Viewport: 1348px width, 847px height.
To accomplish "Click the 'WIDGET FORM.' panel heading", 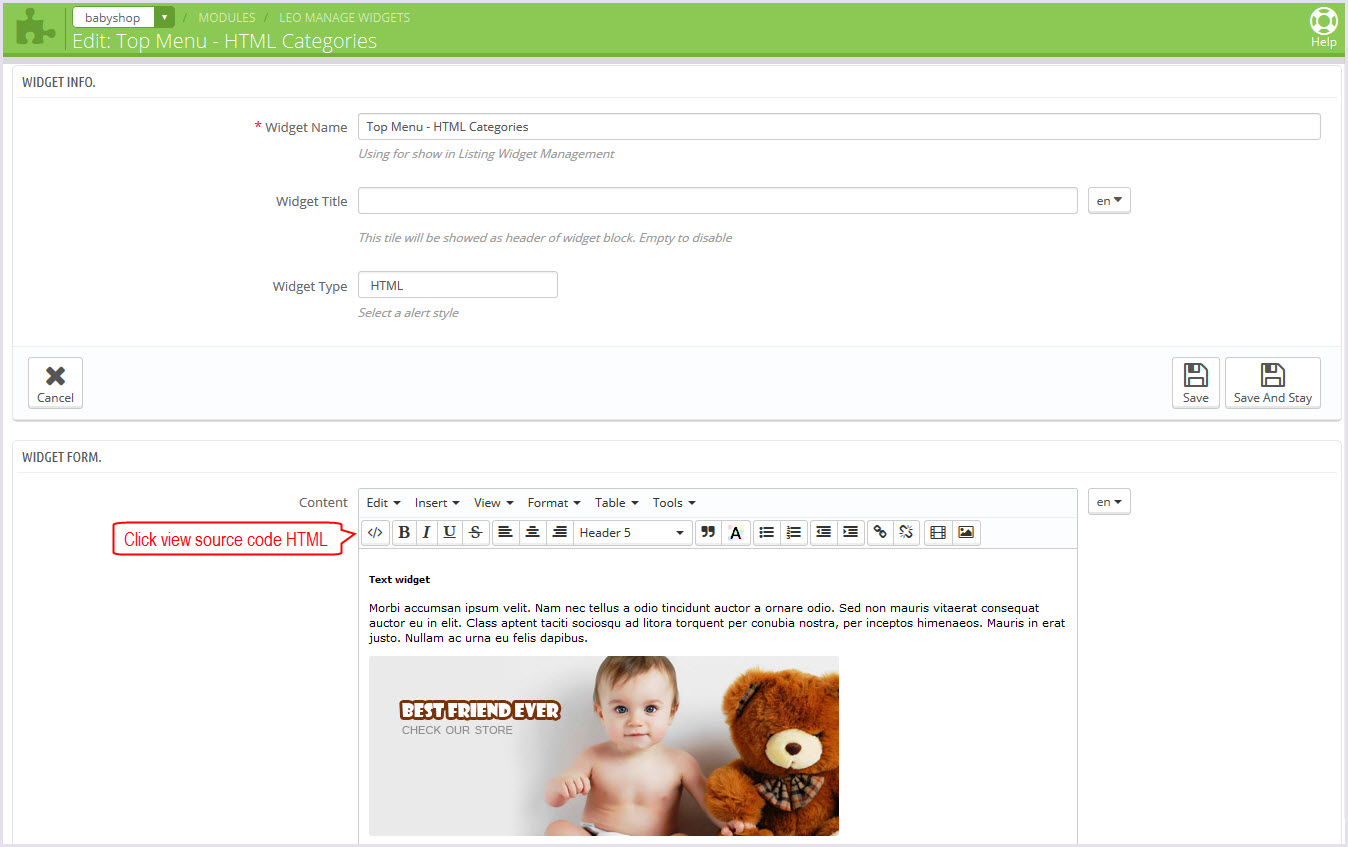I will click(62, 457).
